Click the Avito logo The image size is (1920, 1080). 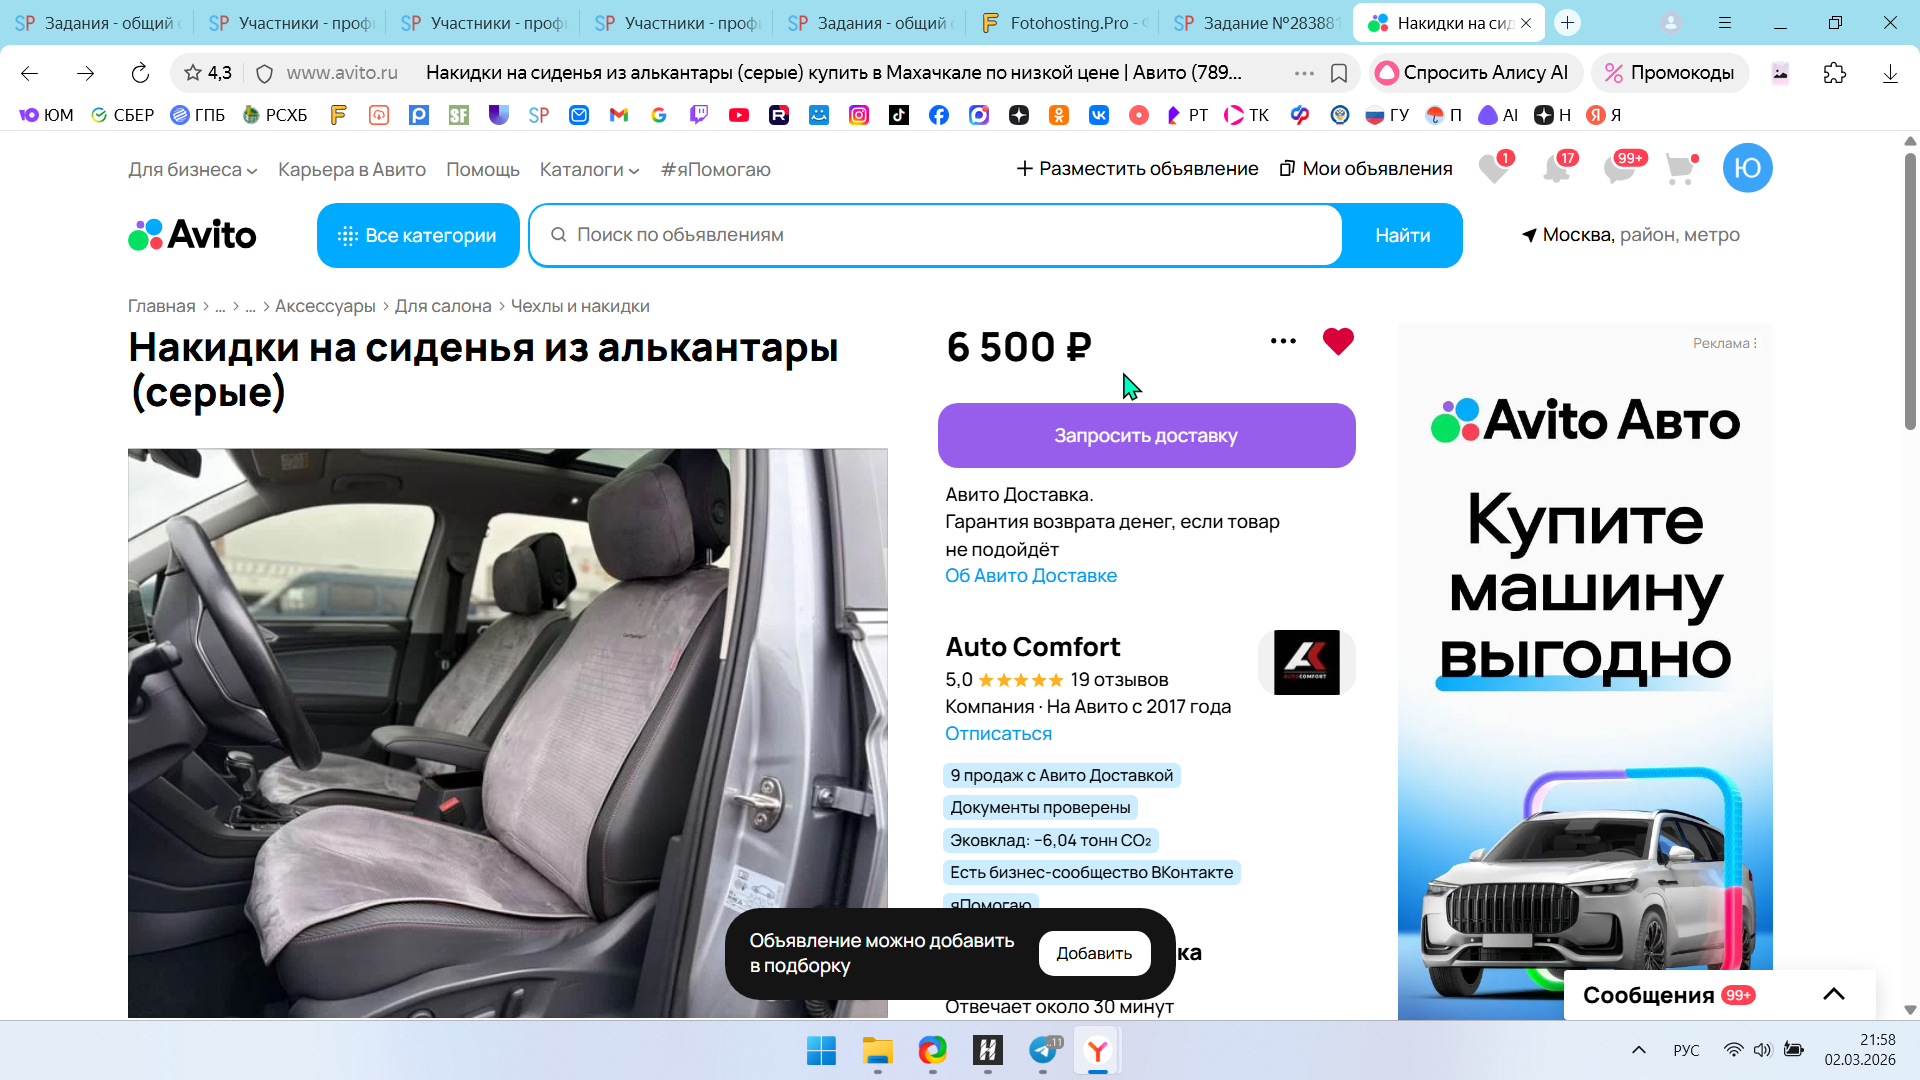point(192,235)
